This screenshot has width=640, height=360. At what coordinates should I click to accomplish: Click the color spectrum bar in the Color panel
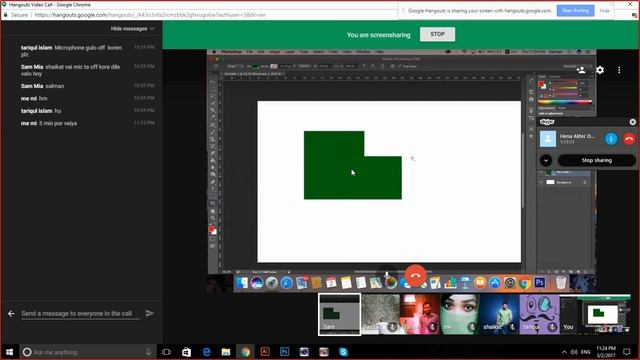point(564,102)
